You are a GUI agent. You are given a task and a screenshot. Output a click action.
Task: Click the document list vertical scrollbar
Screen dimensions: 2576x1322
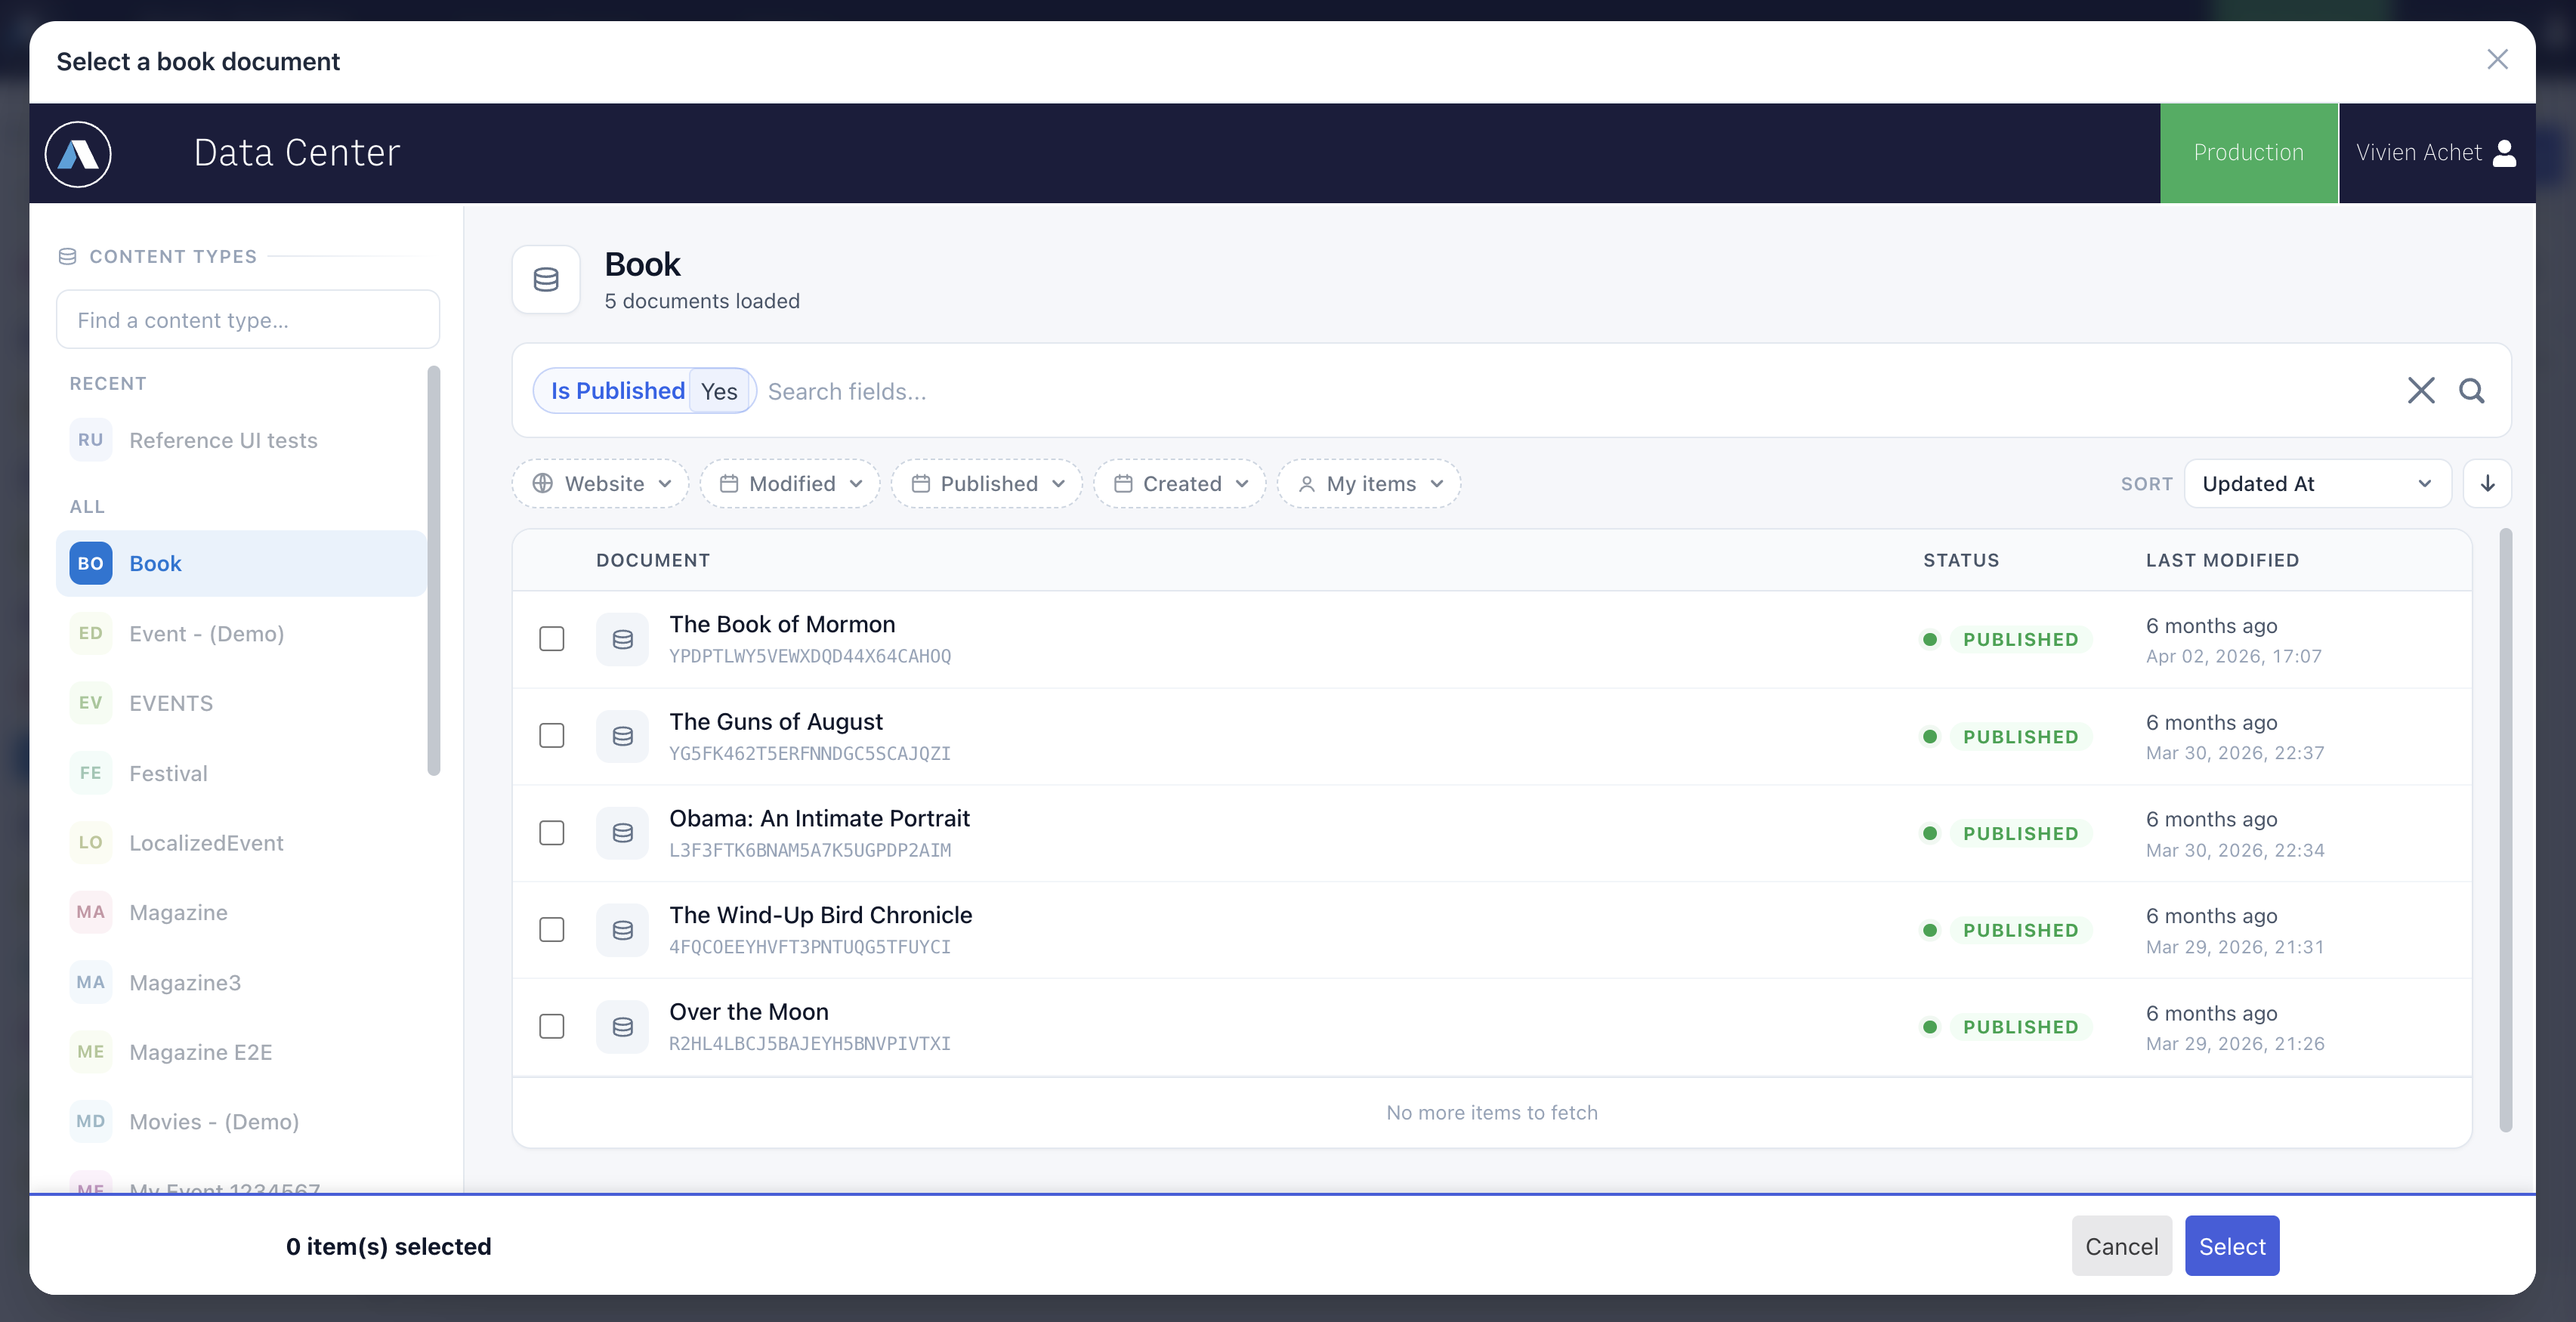tap(2505, 830)
